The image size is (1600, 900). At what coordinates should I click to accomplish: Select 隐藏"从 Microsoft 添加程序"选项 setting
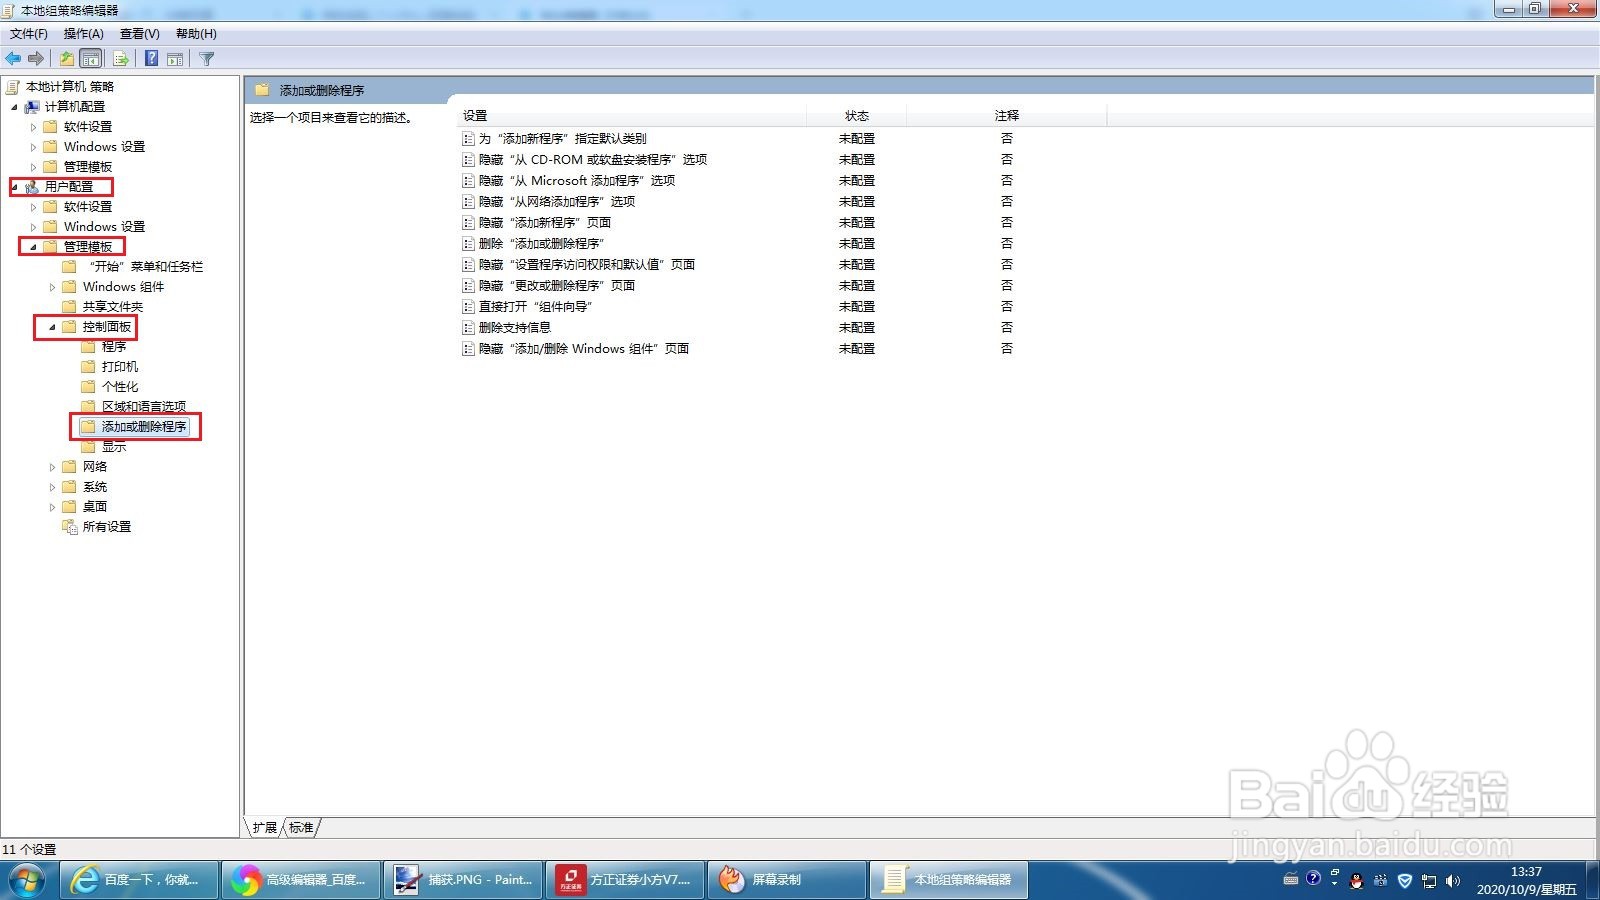point(577,181)
